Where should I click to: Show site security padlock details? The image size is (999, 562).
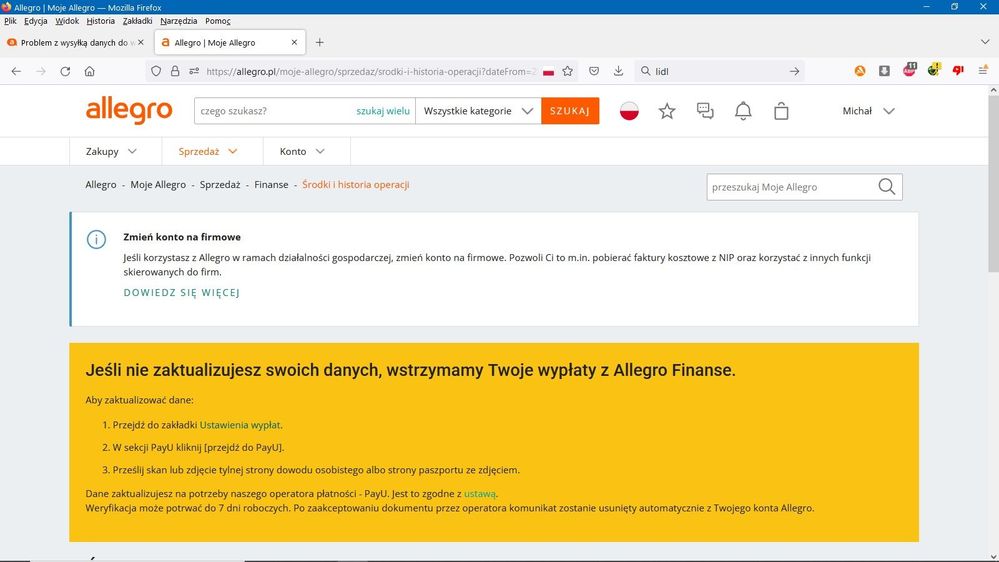point(175,71)
